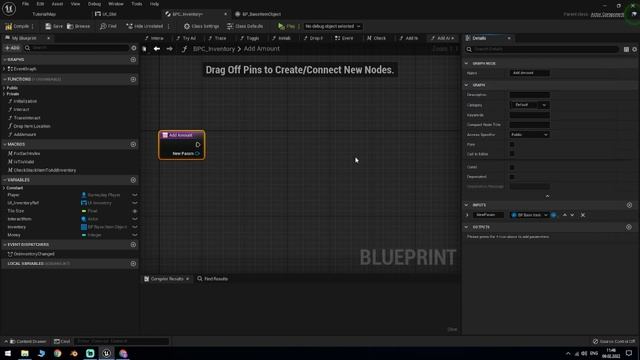Screen dimensions: 640x360
Task: Collapse advanced graph options arrow
Action: (x=547, y=196)
